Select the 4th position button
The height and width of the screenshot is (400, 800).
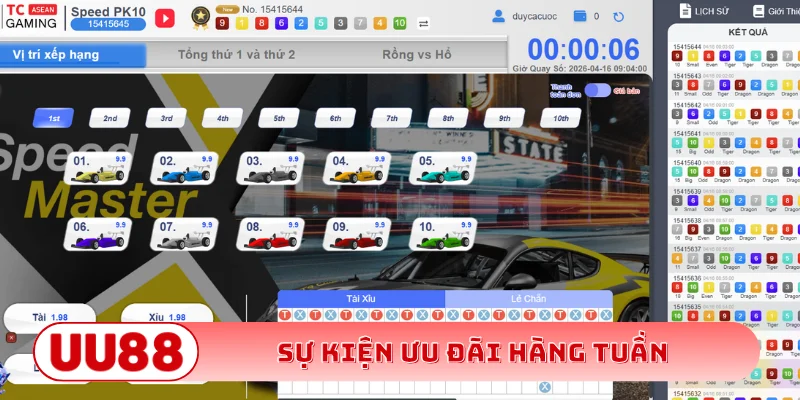click(x=222, y=118)
